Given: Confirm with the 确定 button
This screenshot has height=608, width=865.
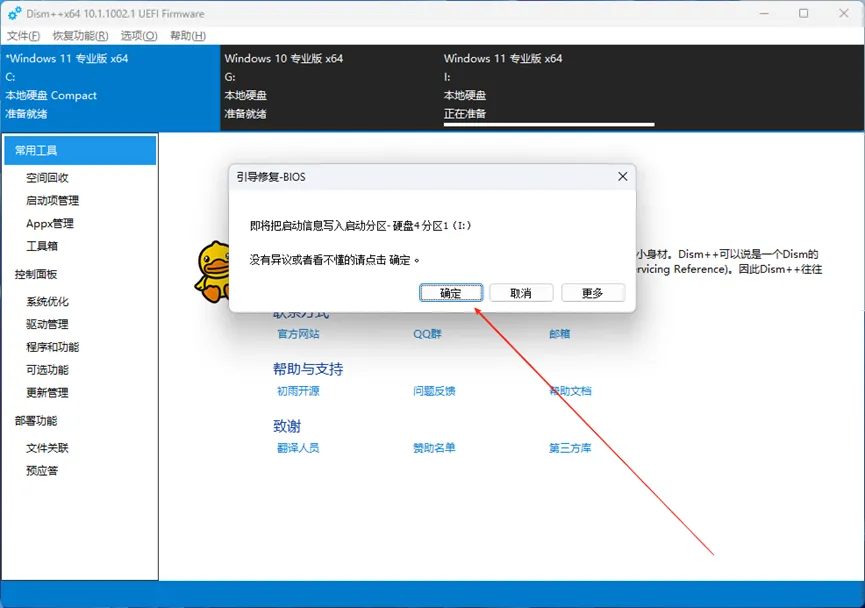Looking at the screenshot, I should click(x=451, y=293).
